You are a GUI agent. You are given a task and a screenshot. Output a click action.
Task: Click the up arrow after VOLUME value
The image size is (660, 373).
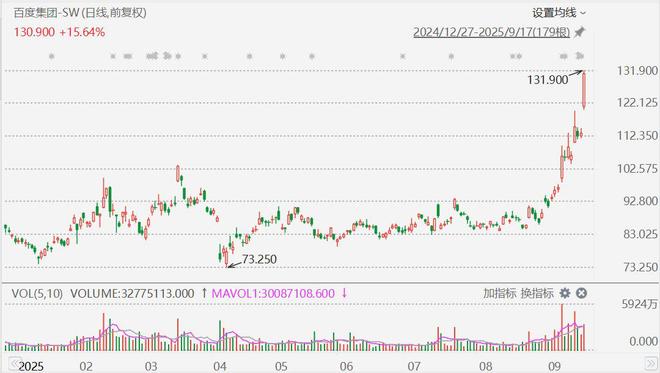204,293
